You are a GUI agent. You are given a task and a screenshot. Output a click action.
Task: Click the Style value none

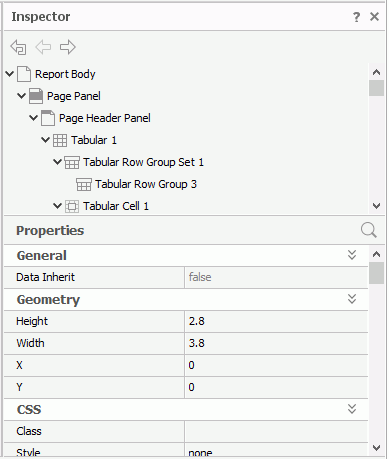[276, 451]
